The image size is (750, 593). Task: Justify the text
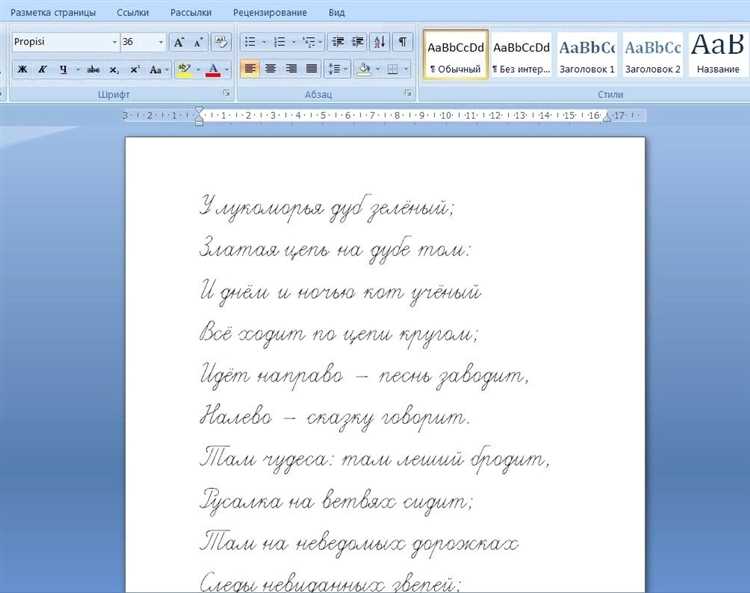point(311,70)
